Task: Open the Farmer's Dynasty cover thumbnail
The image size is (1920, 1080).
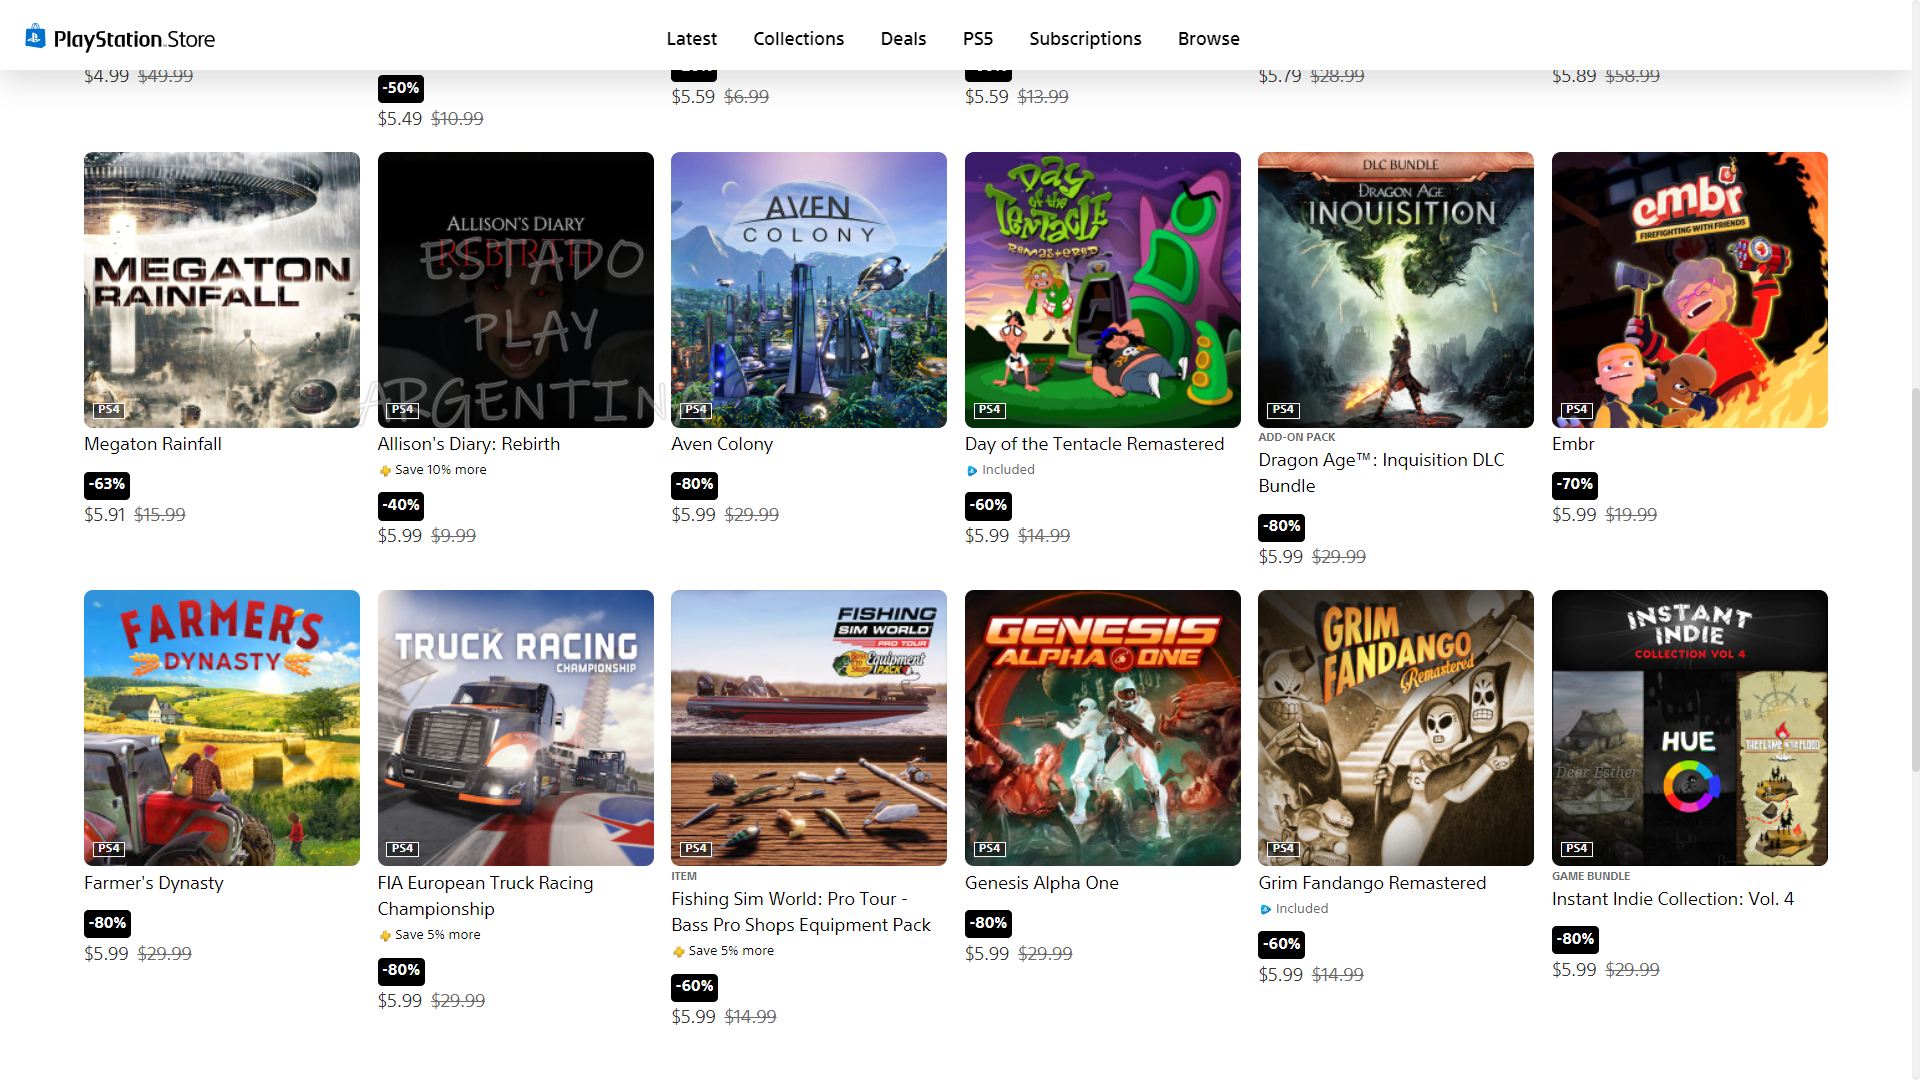Action: click(222, 728)
